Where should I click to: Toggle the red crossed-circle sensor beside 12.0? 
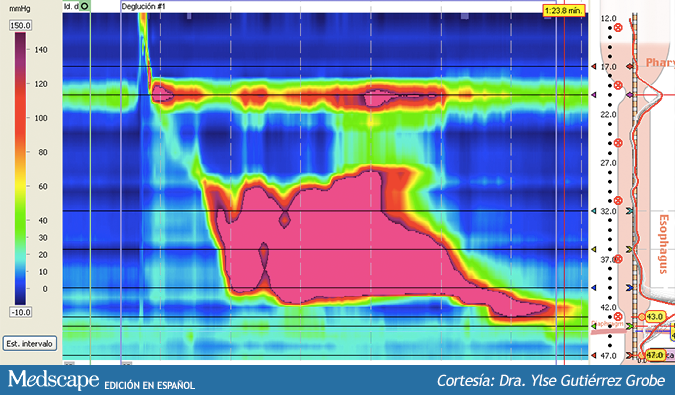pos(618,28)
